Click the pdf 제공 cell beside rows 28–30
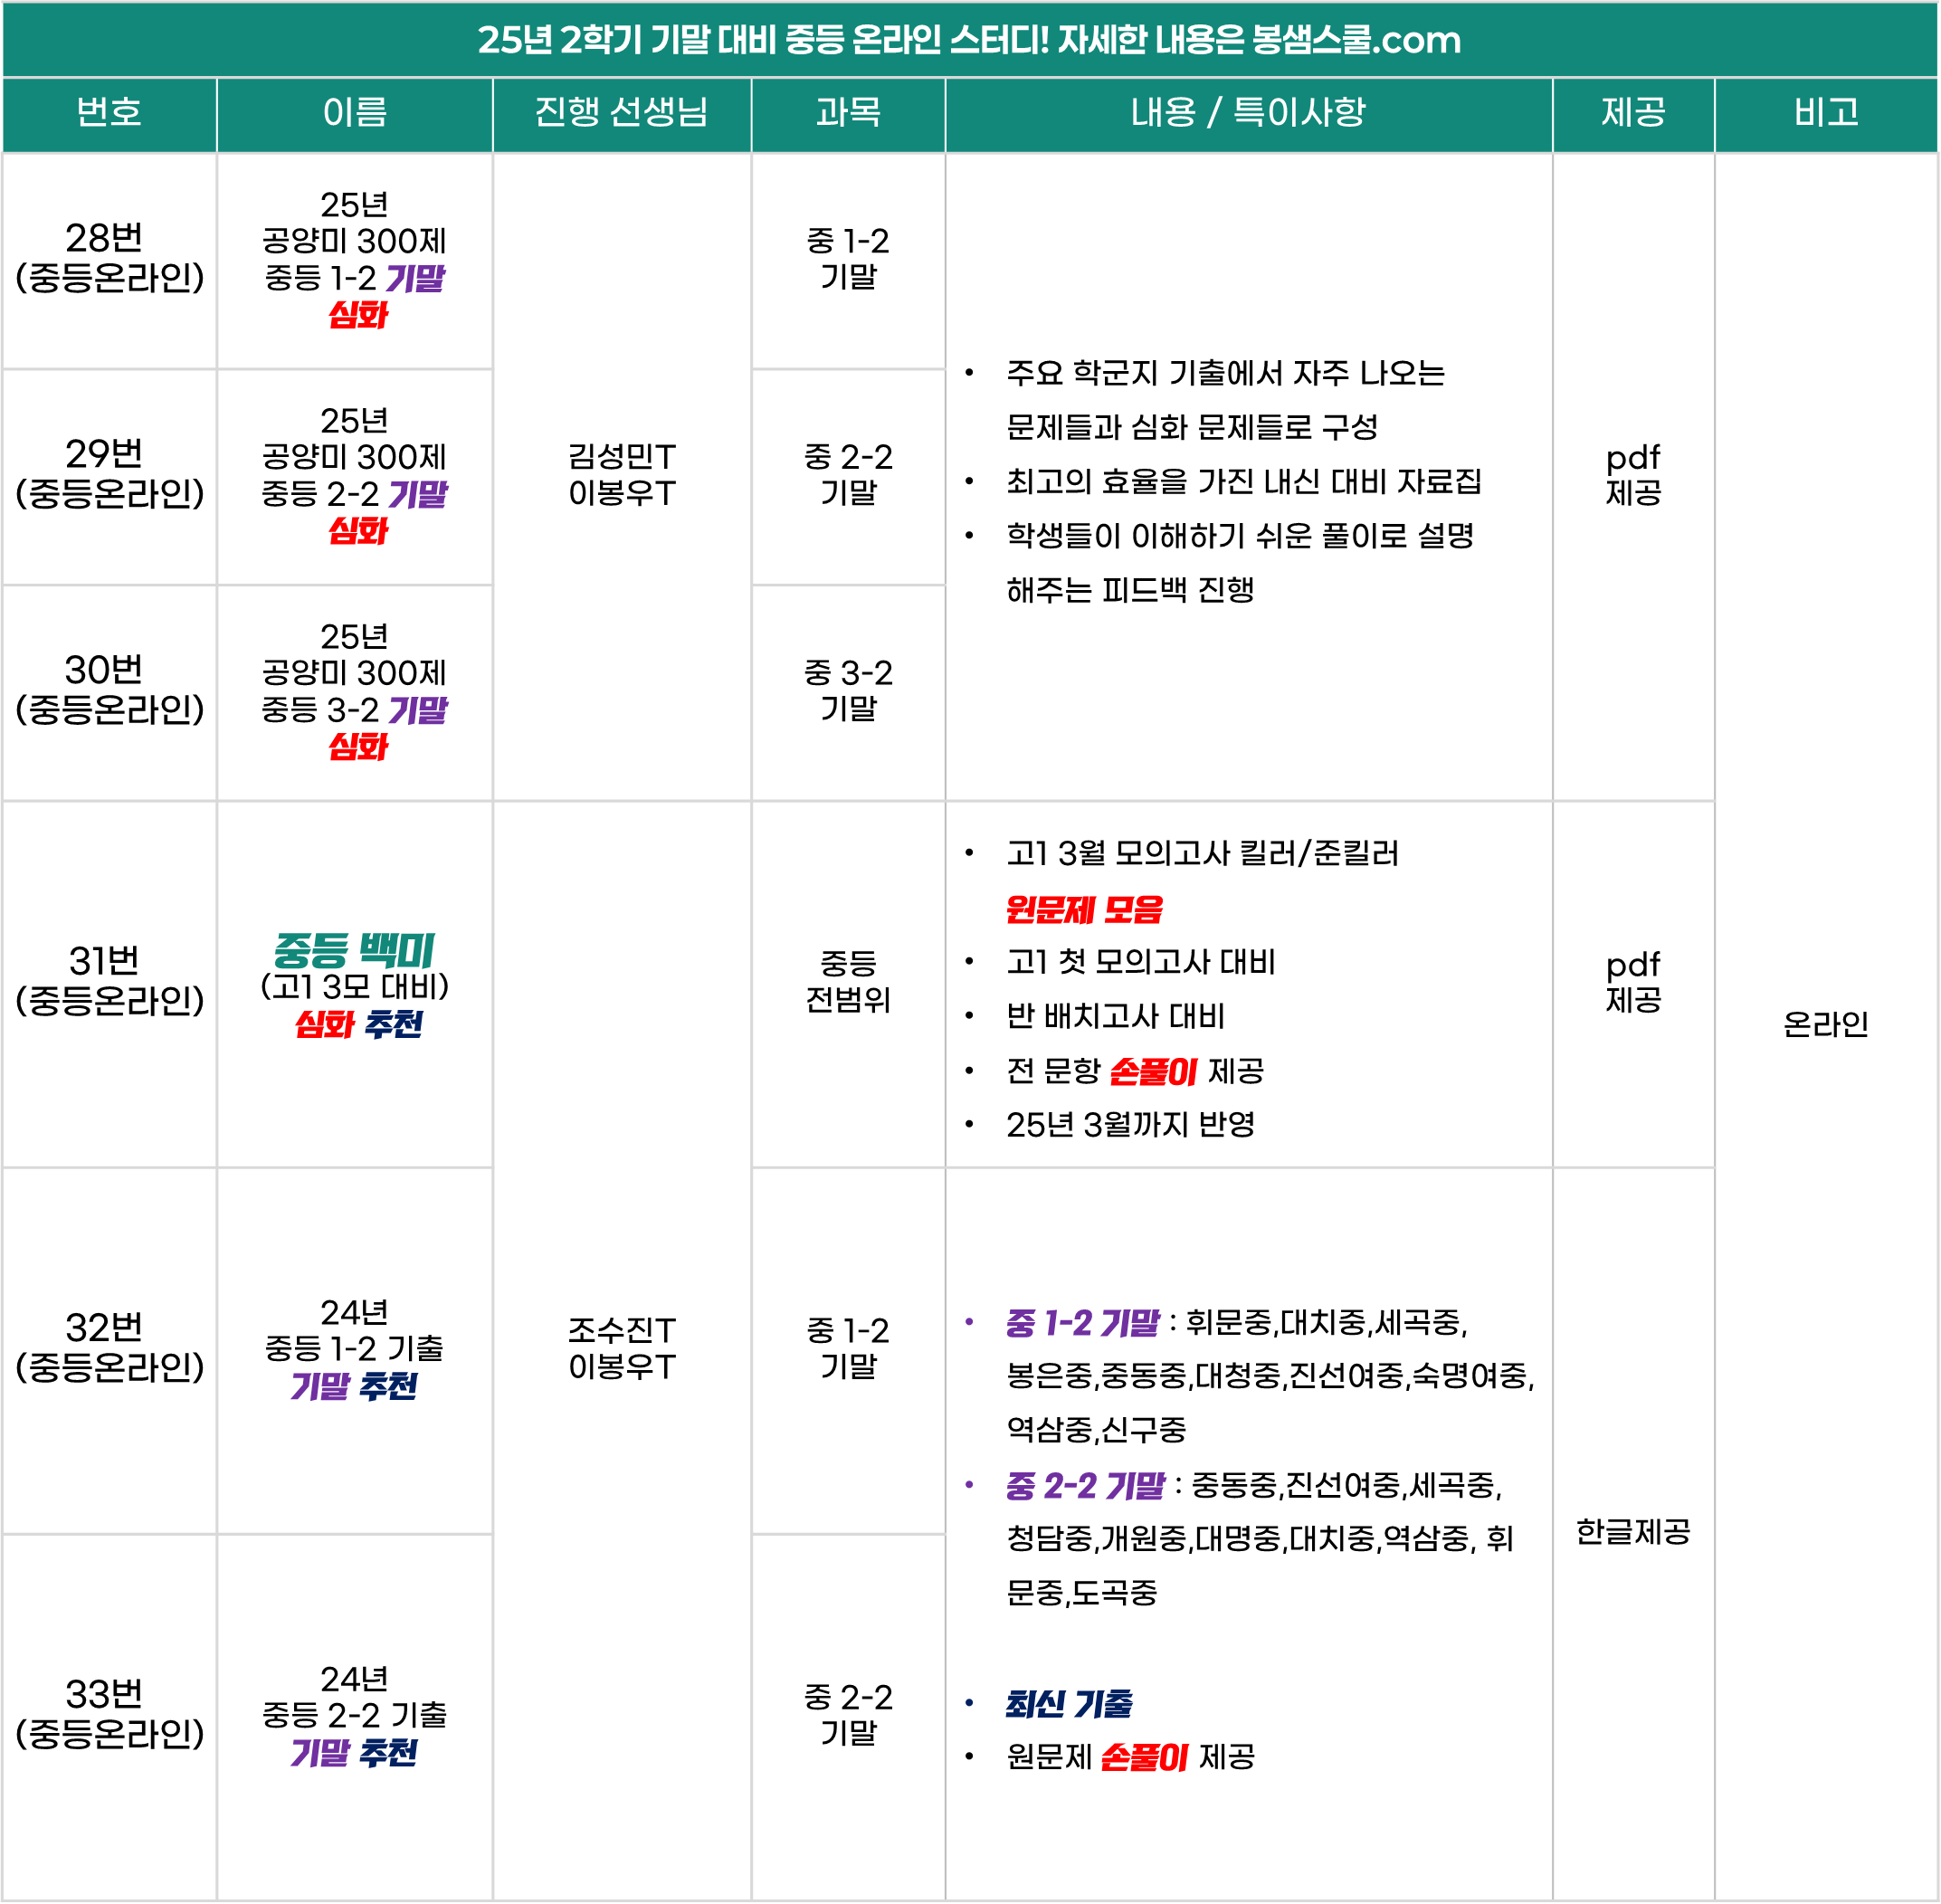 point(1633,476)
